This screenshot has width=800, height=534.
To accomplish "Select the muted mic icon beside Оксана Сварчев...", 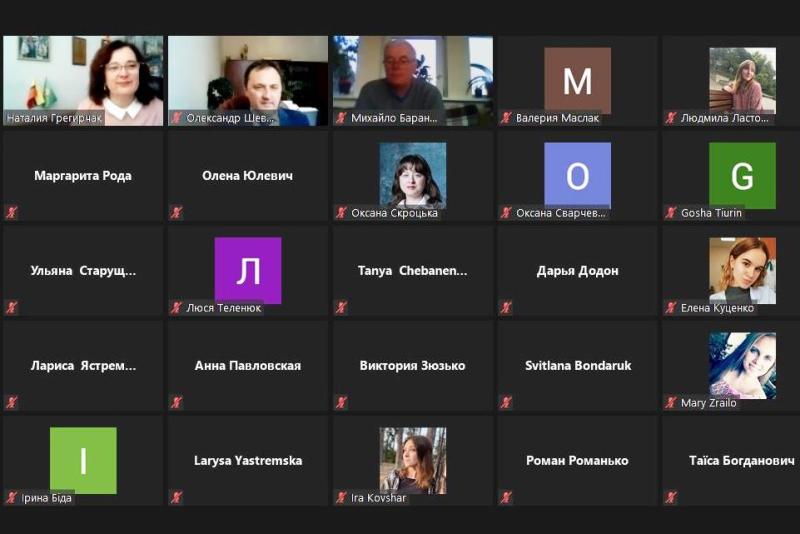I will tap(506, 212).
